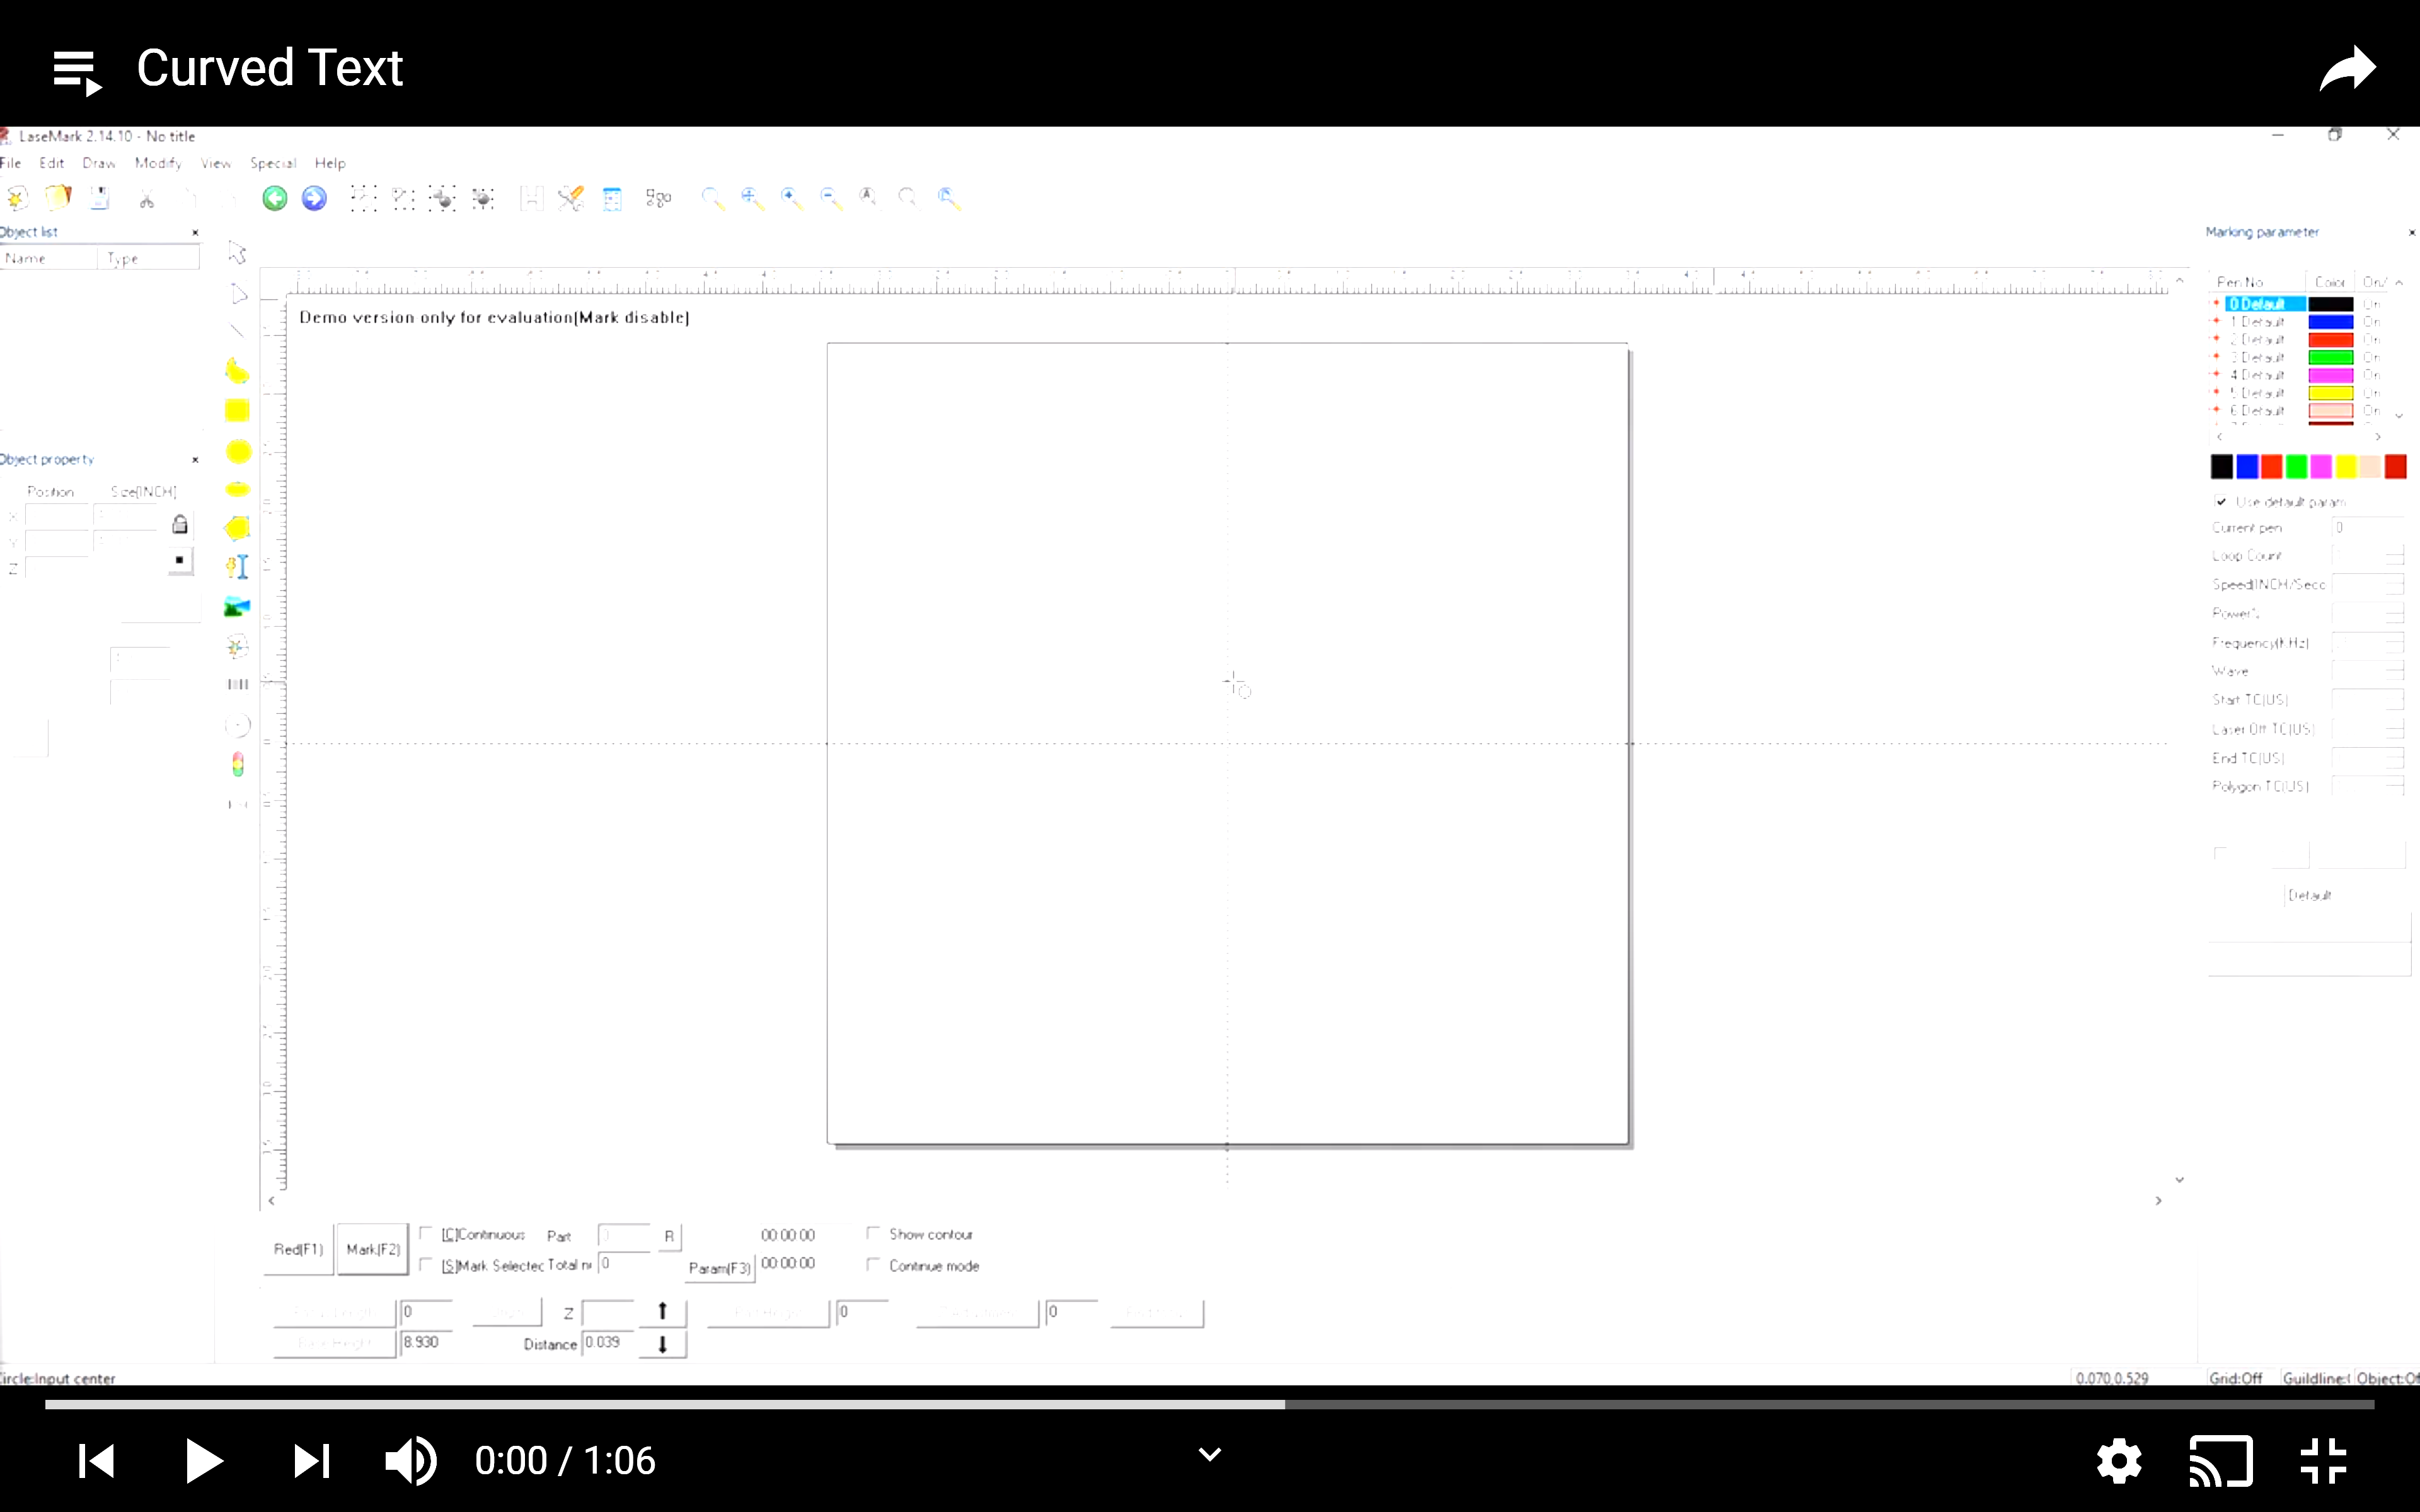Open the video quality settings gear
The width and height of the screenshot is (2420, 1512).
2119,1461
